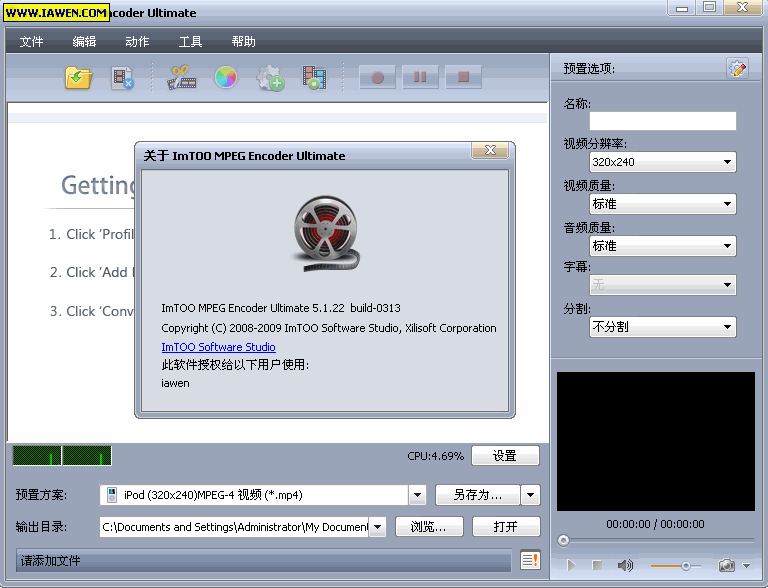This screenshot has height=588, width=768.
Task: Open the video Clip scissors tool
Action: (x=181, y=77)
